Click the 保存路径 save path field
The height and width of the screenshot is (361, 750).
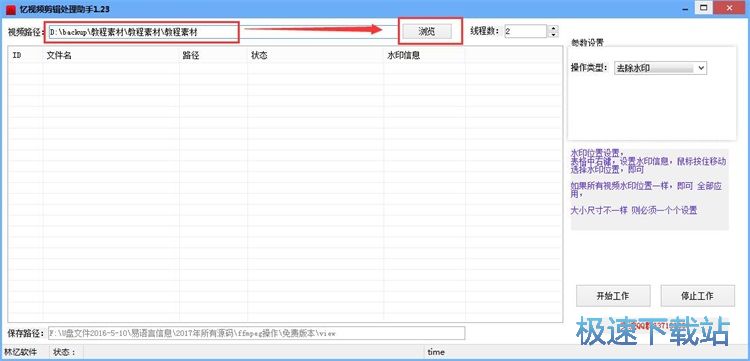[x=256, y=333]
